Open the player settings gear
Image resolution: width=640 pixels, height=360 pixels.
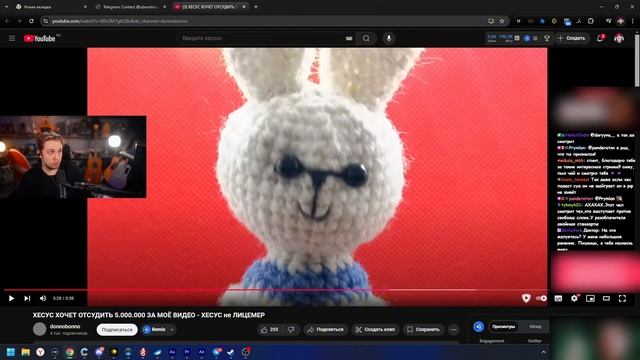point(574,298)
